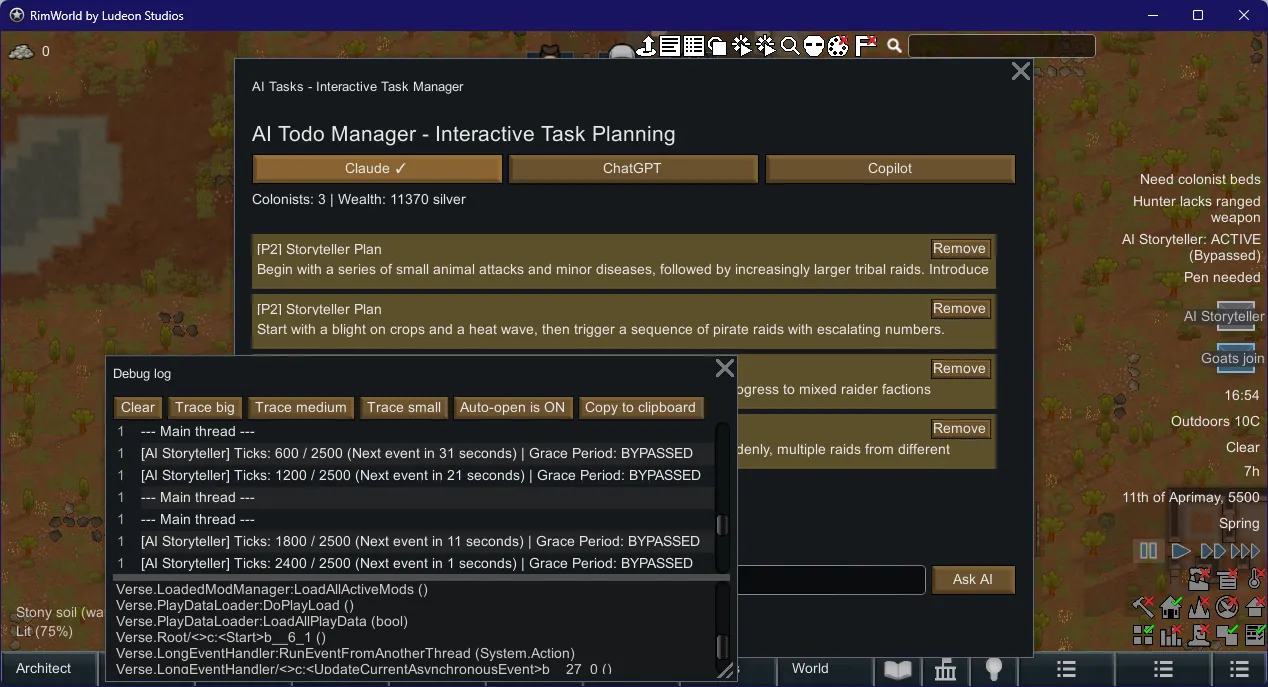This screenshot has height=687, width=1268.
Task: Select the Copilot provider tab
Action: (x=889, y=169)
